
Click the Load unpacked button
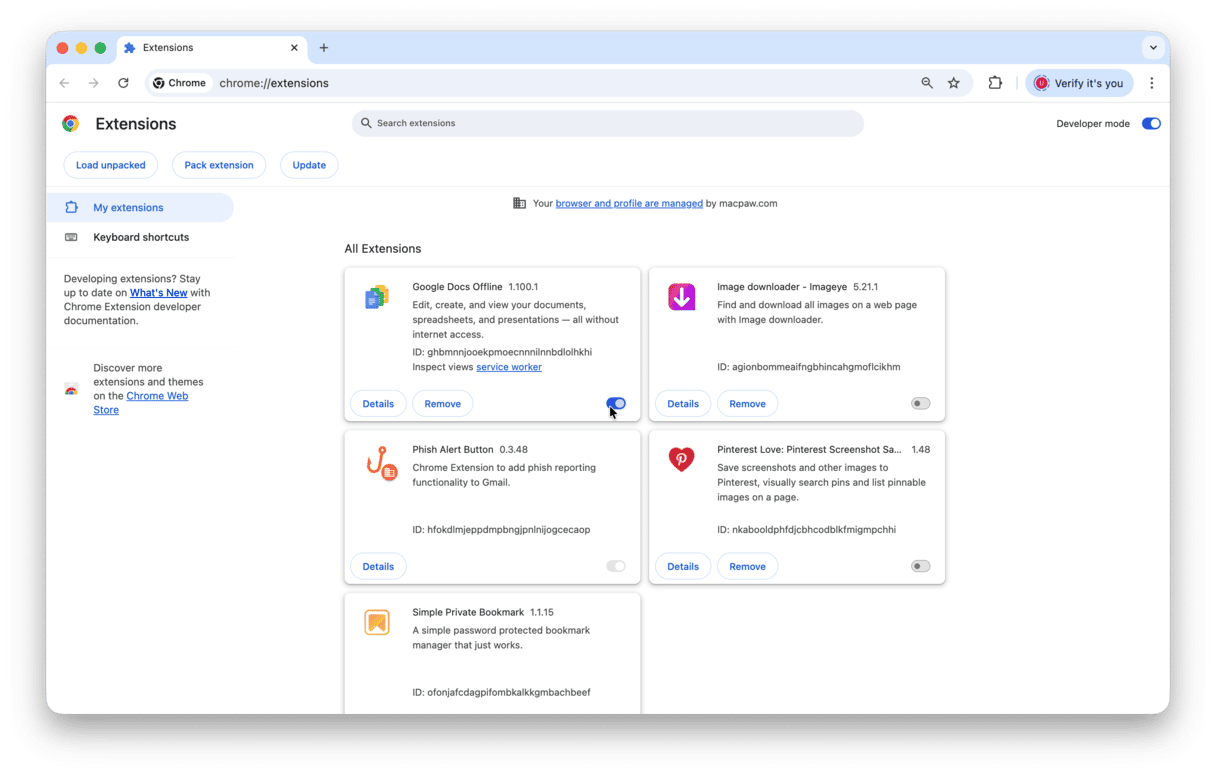click(x=111, y=165)
